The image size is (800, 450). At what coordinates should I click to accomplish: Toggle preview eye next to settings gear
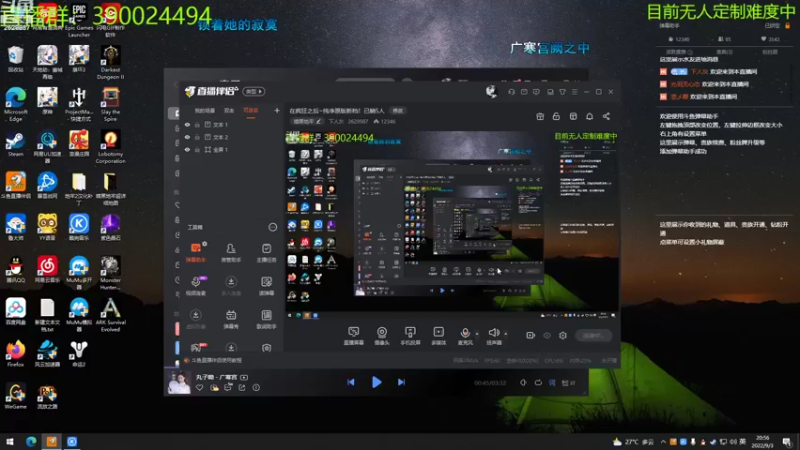[547, 335]
